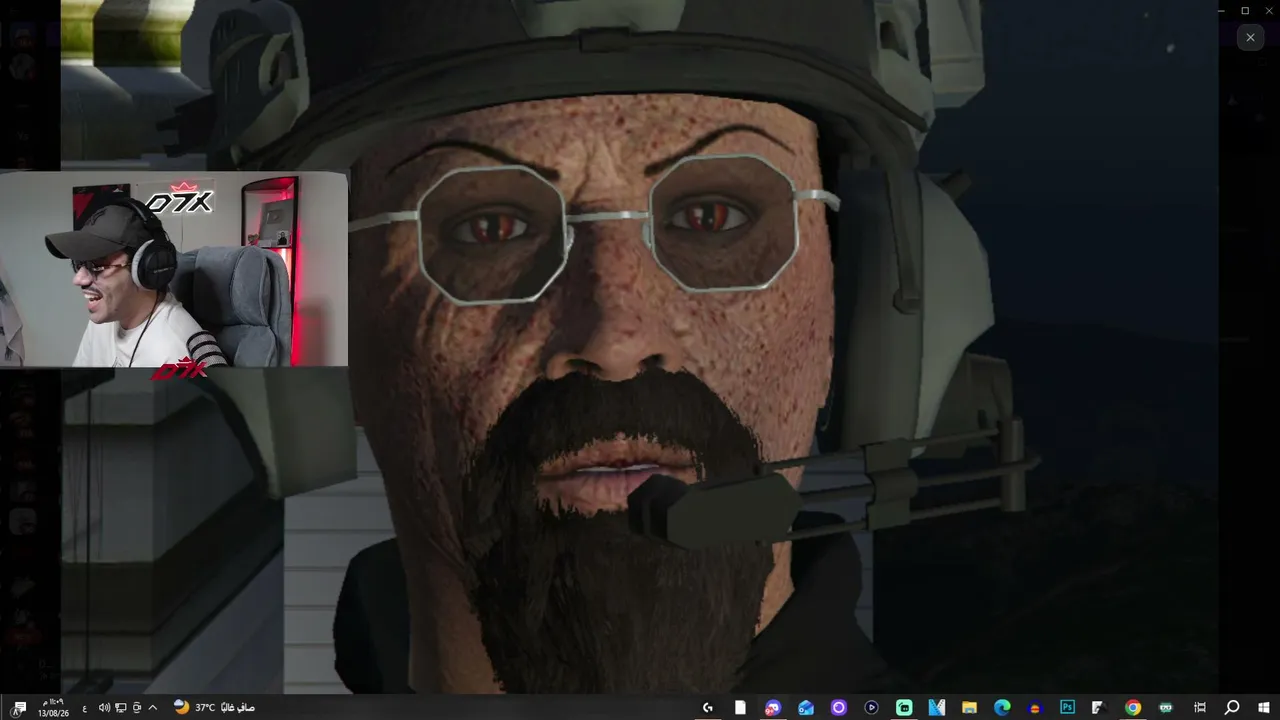1280x720 pixels.
Task: Open the blue circular app with red stripe
Action: [x=1035, y=707]
